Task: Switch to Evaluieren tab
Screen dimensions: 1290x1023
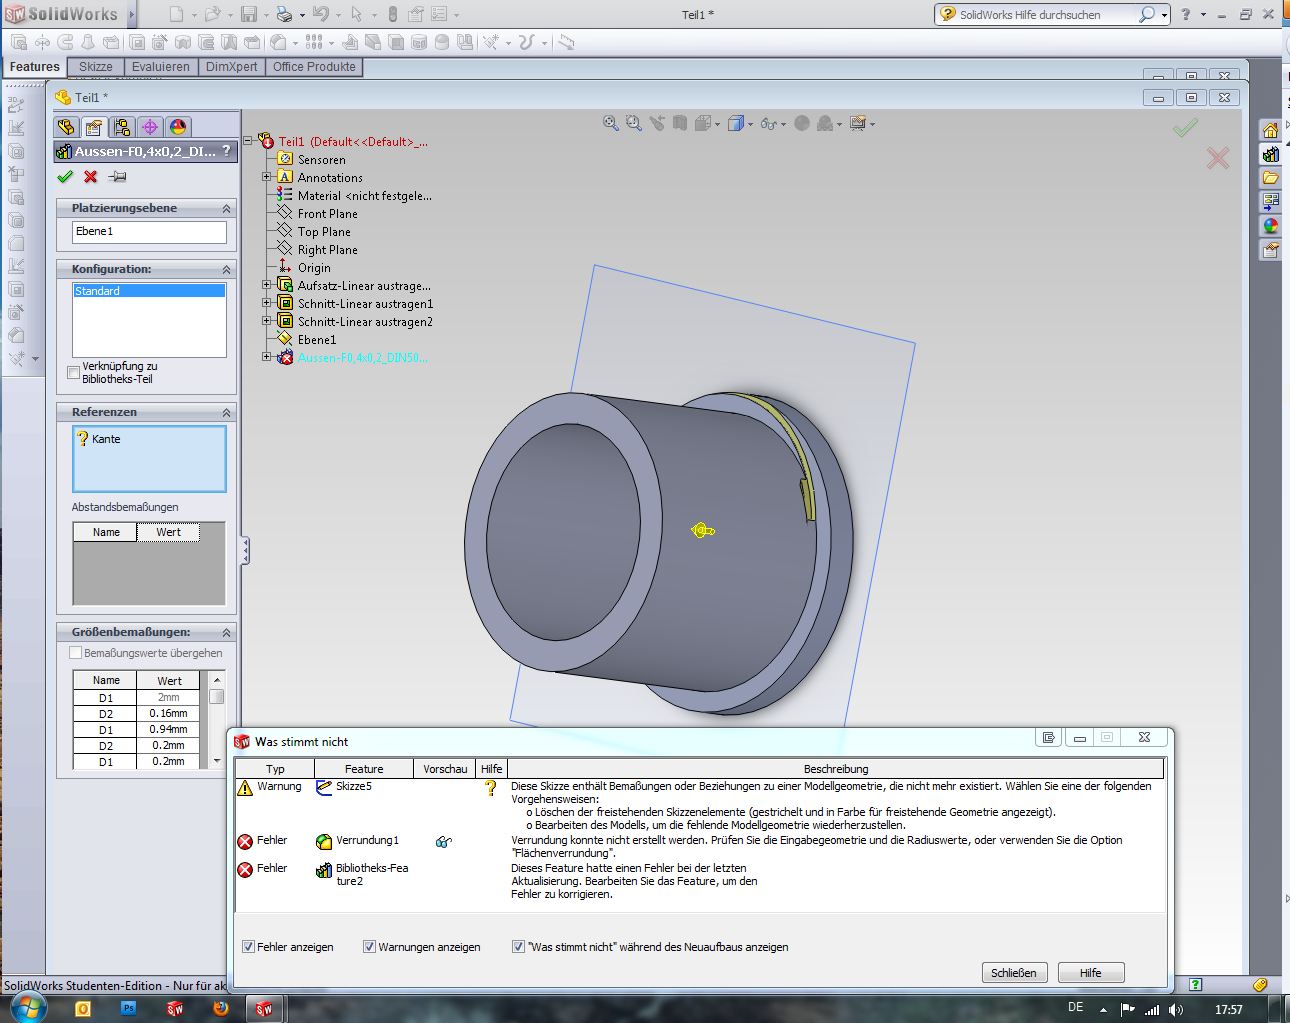Action: tap(161, 67)
